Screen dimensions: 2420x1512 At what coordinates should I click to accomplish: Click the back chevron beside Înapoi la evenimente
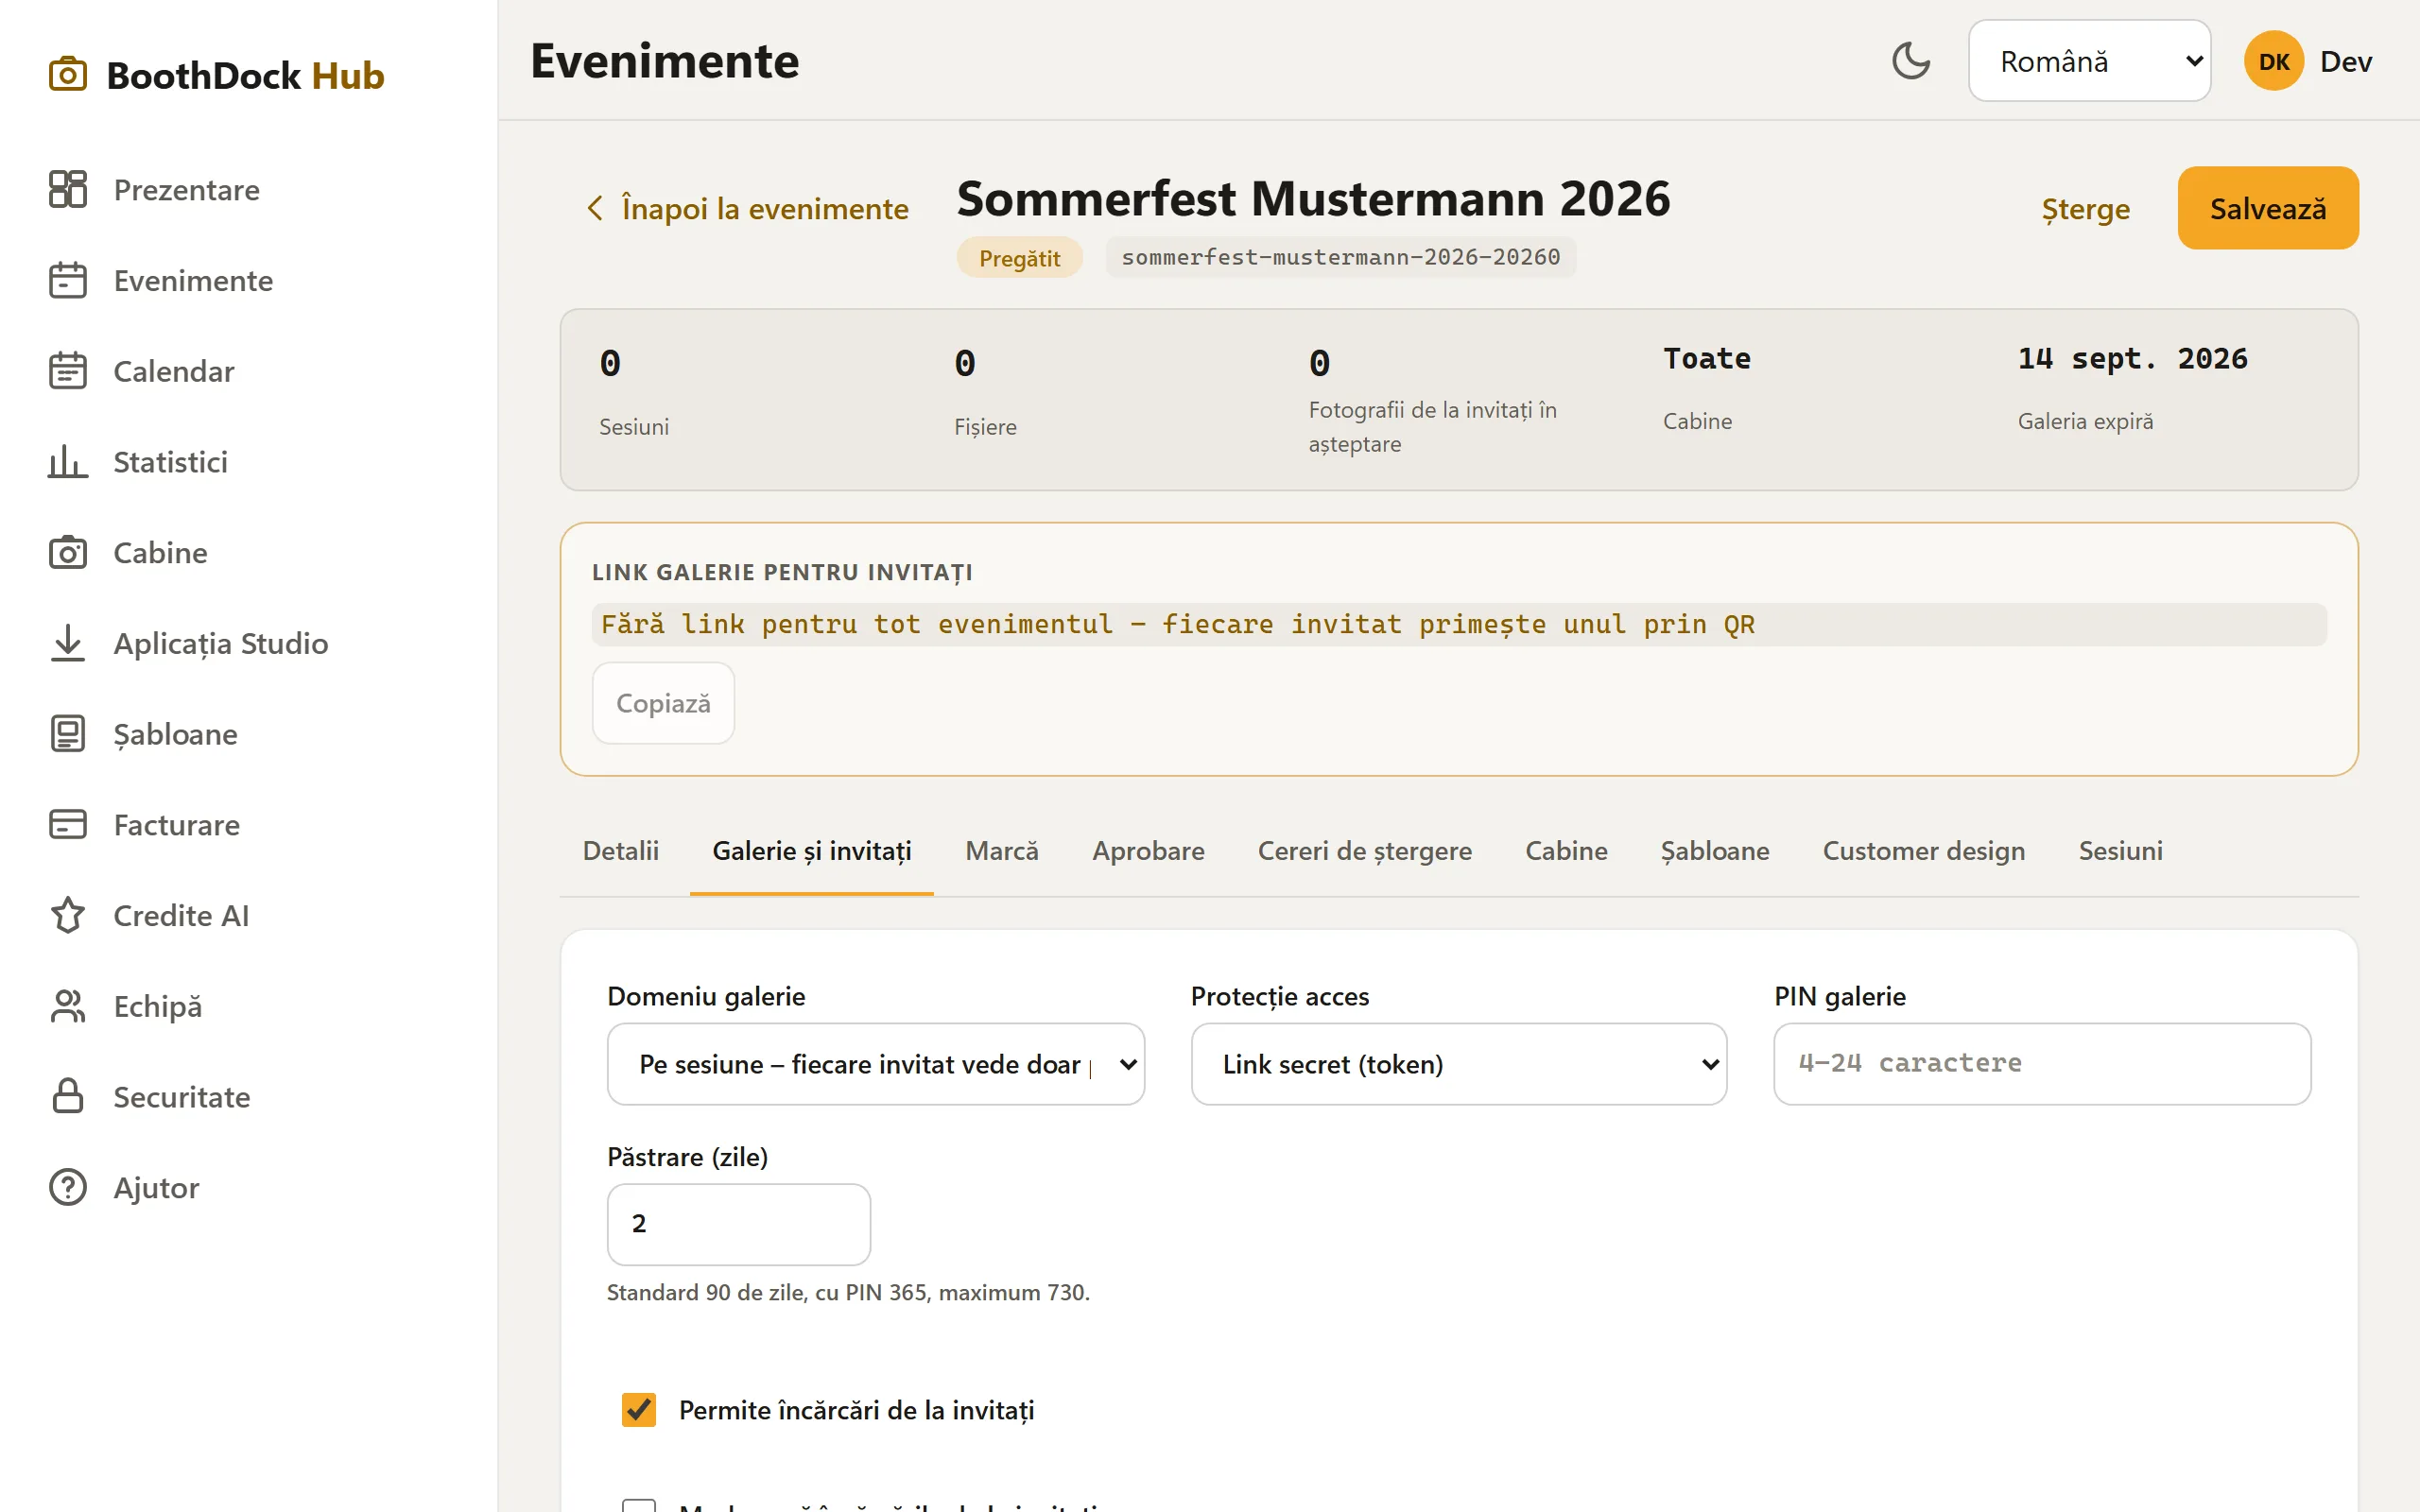point(595,208)
